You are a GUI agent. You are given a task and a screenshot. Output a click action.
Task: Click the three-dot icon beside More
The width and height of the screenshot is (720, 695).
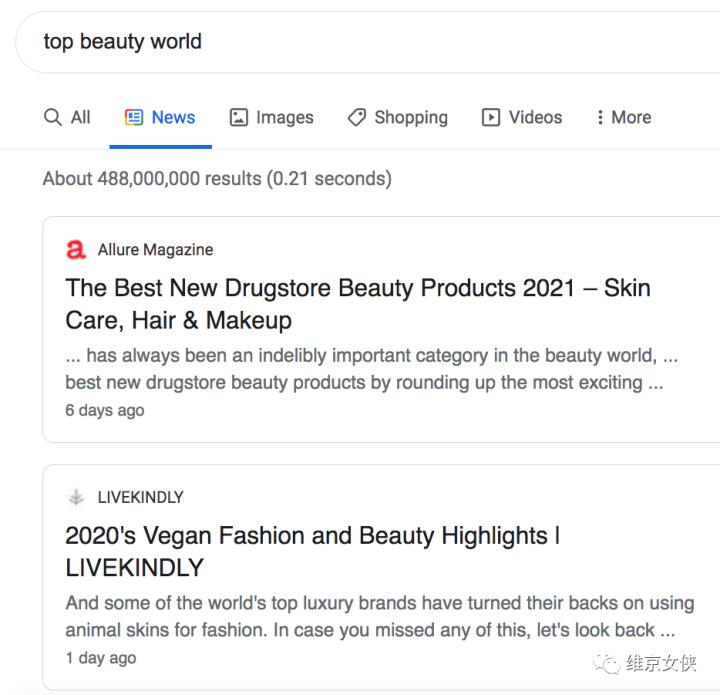click(x=600, y=118)
